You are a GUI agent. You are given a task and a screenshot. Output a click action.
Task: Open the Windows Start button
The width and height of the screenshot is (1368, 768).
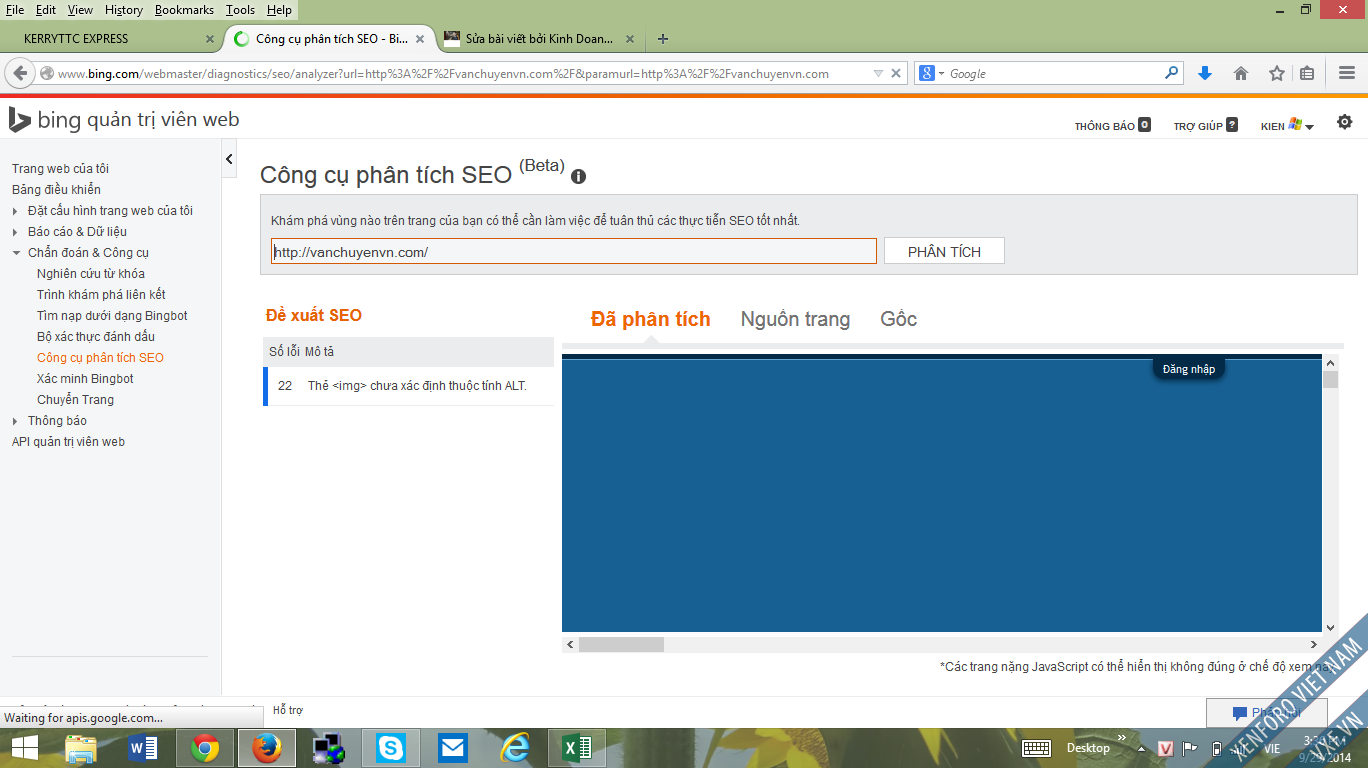point(24,748)
